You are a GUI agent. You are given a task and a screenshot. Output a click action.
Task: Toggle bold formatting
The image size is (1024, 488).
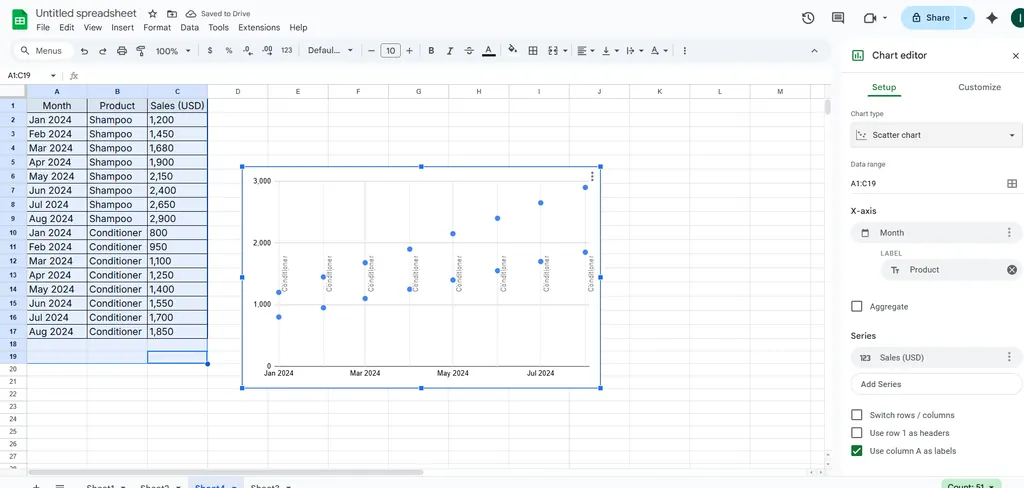click(431, 51)
